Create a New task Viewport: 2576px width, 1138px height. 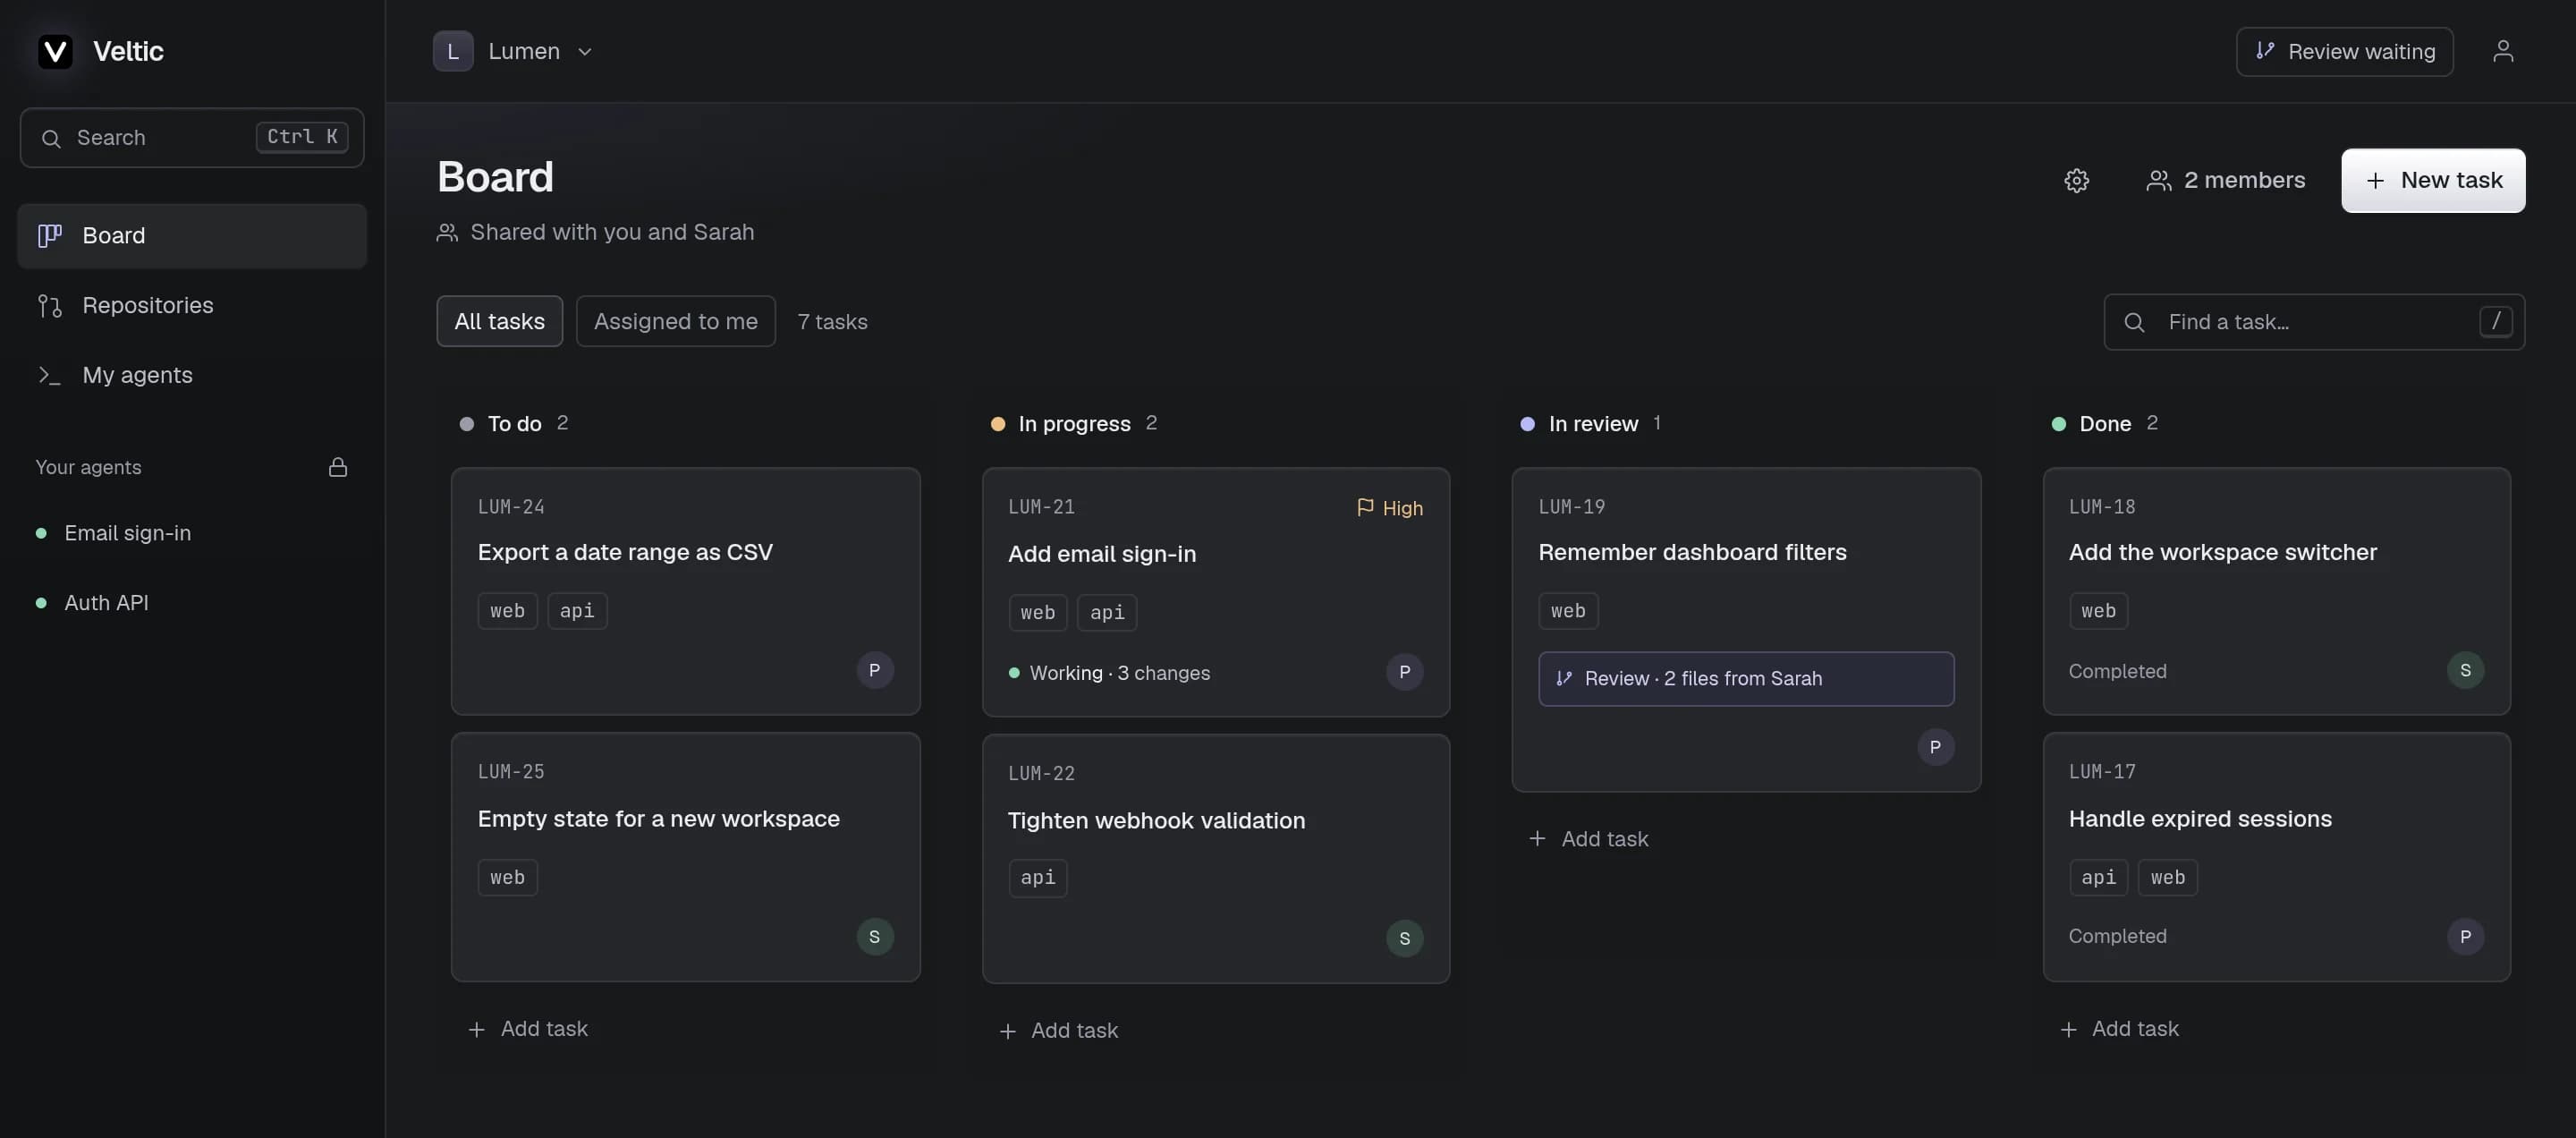2432,180
